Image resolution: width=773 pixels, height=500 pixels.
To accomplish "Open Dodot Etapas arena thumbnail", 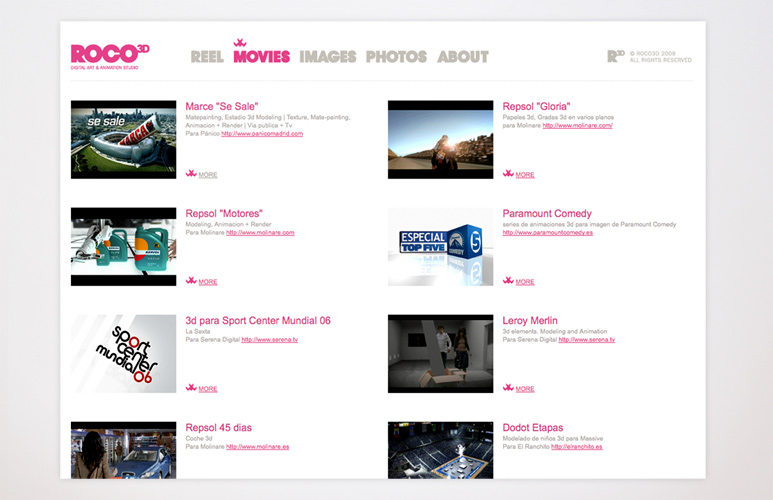I will click(440, 450).
